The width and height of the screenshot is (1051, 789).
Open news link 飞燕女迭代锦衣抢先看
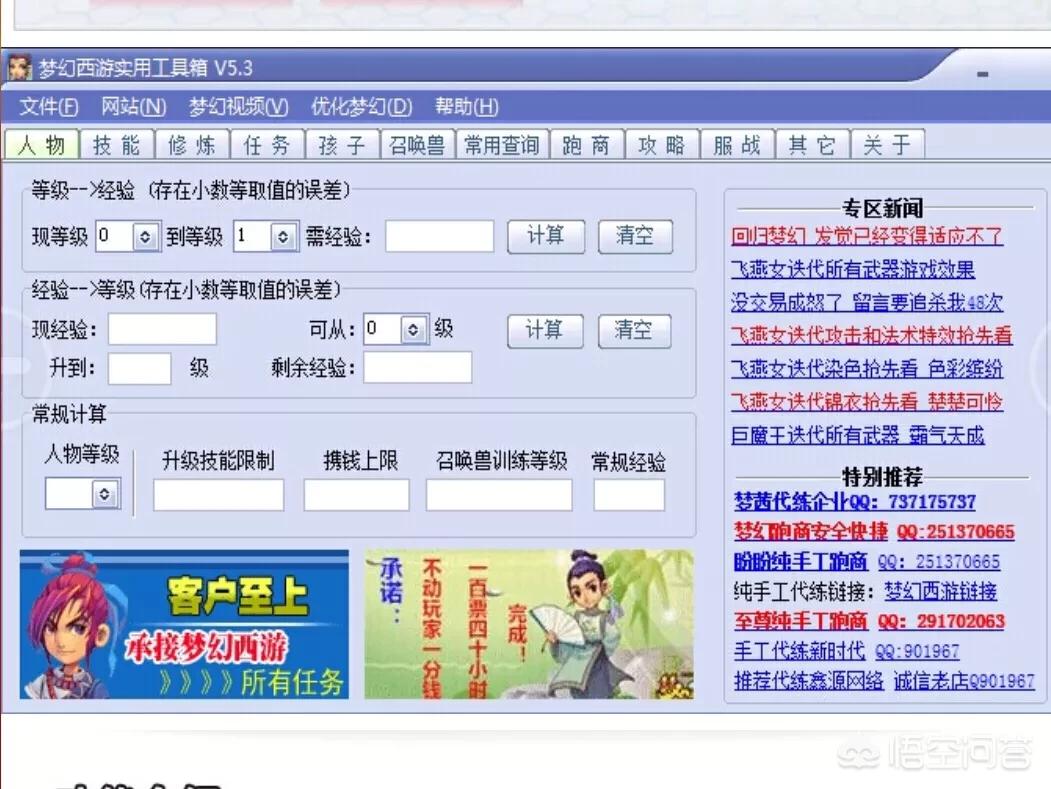pyautogui.click(x=867, y=402)
